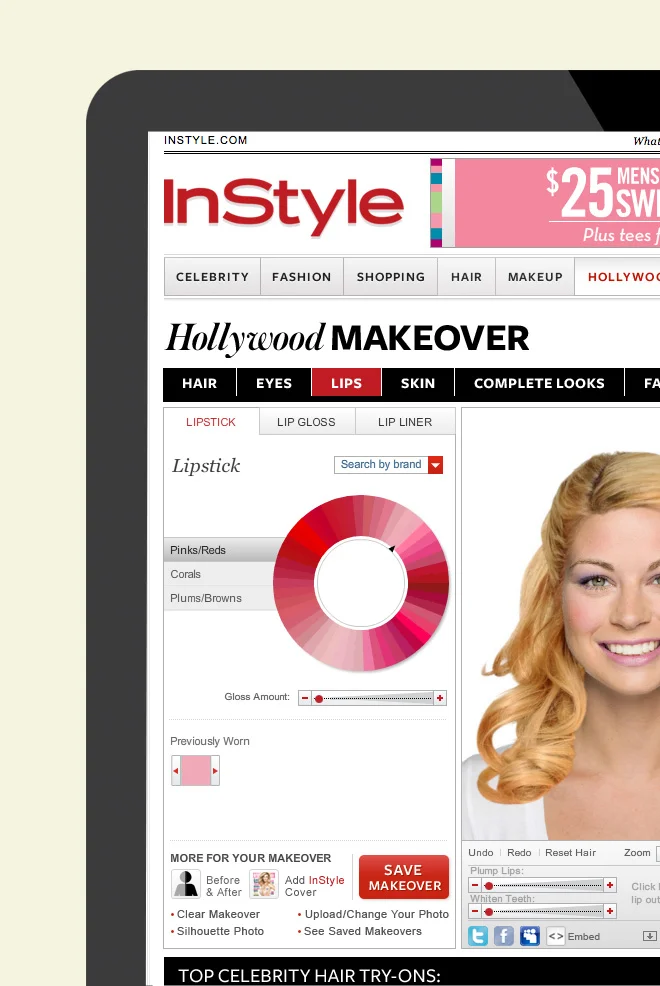Decrease Whiten Teeth with minus button

click(x=475, y=911)
